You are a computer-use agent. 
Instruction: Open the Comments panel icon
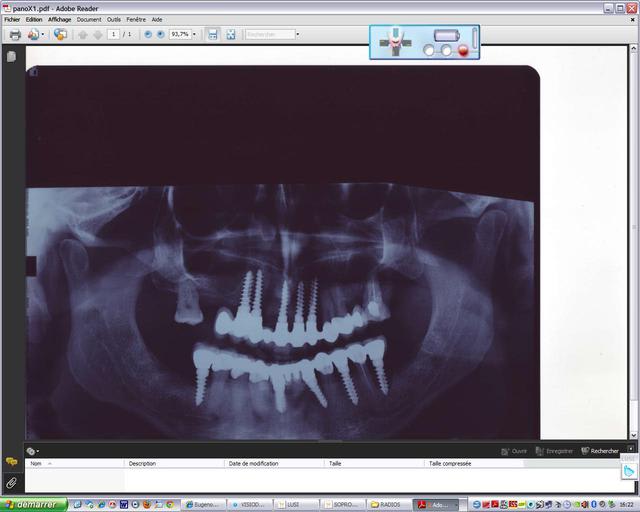point(11,462)
